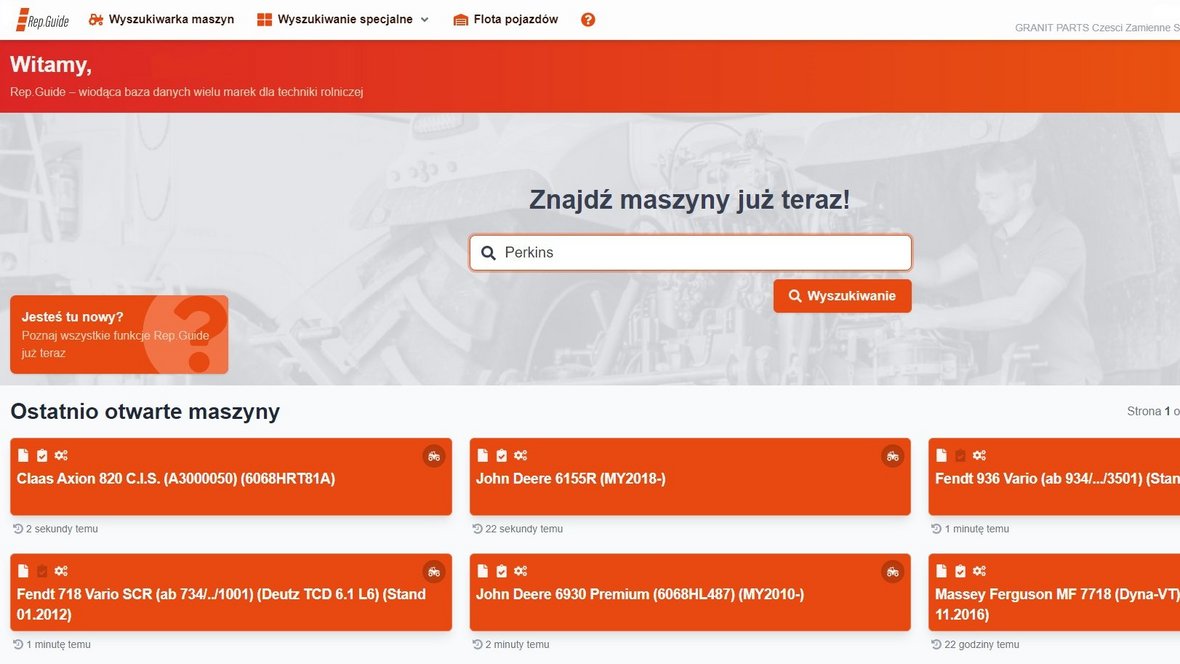The width and height of the screenshot is (1180, 664).
Task: Click gears icon on Massey Ferguson card
Action: (979, 571)
